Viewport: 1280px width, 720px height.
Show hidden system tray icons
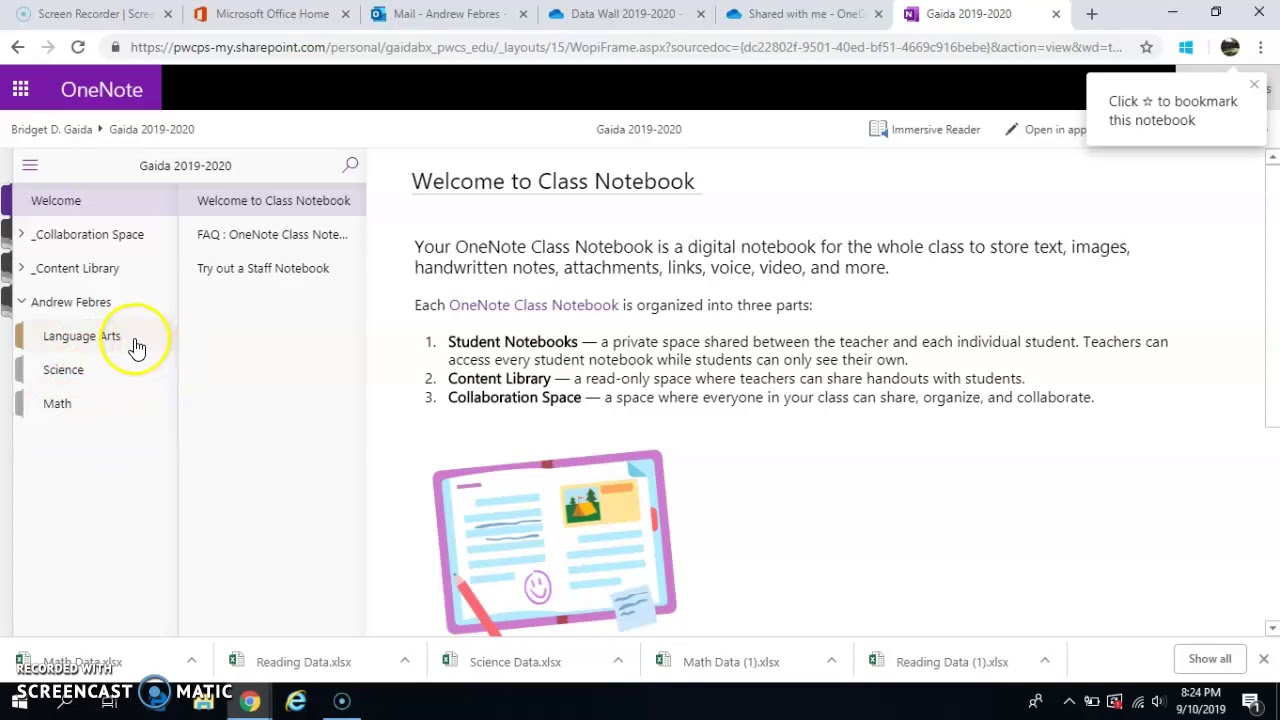(1069, 702)
